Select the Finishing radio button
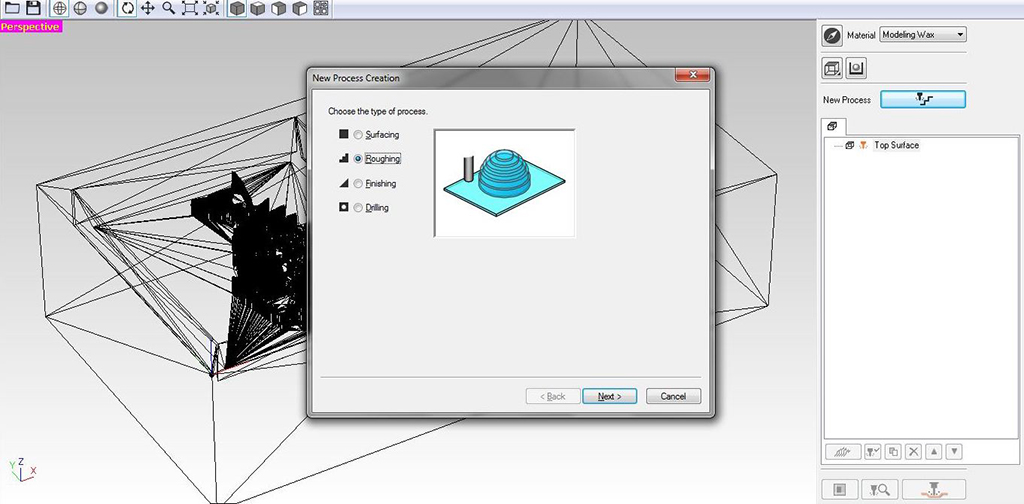Screen dimensions: 1024x504 [357, 184]
